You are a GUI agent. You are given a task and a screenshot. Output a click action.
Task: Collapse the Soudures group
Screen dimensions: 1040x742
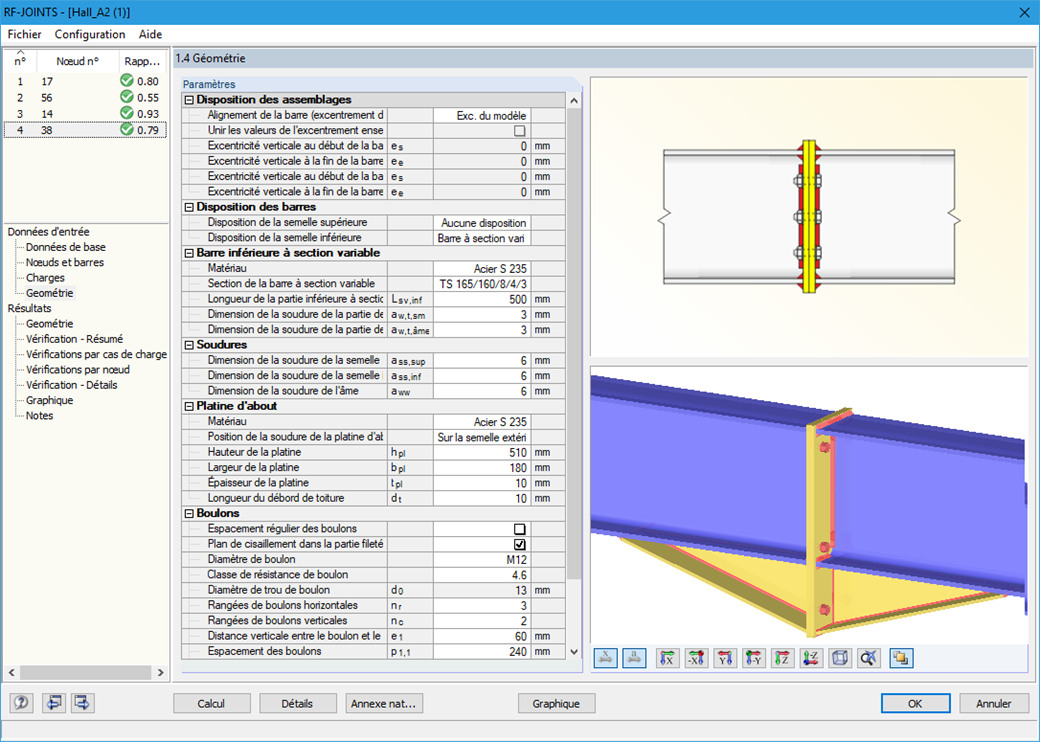click(x=189, y=344)
